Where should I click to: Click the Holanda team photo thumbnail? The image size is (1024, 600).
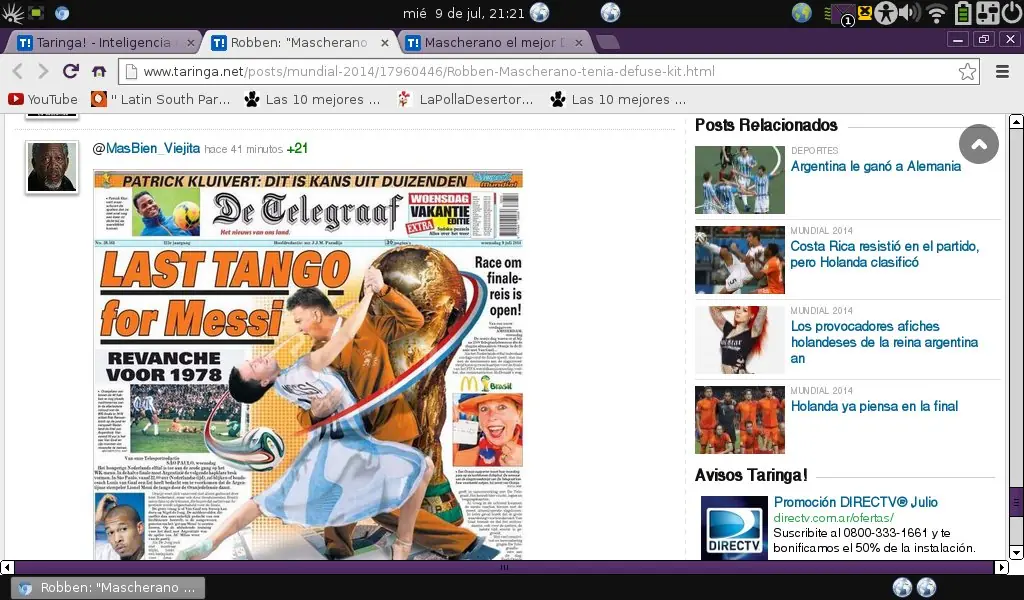click(x=740, y=420)
